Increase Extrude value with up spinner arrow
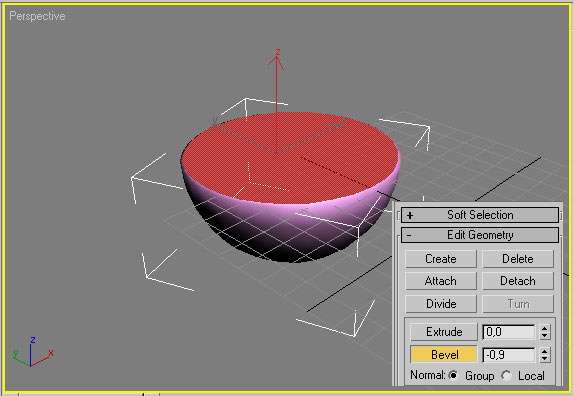This screenshot has width=573, height=396. click(544, 328)
